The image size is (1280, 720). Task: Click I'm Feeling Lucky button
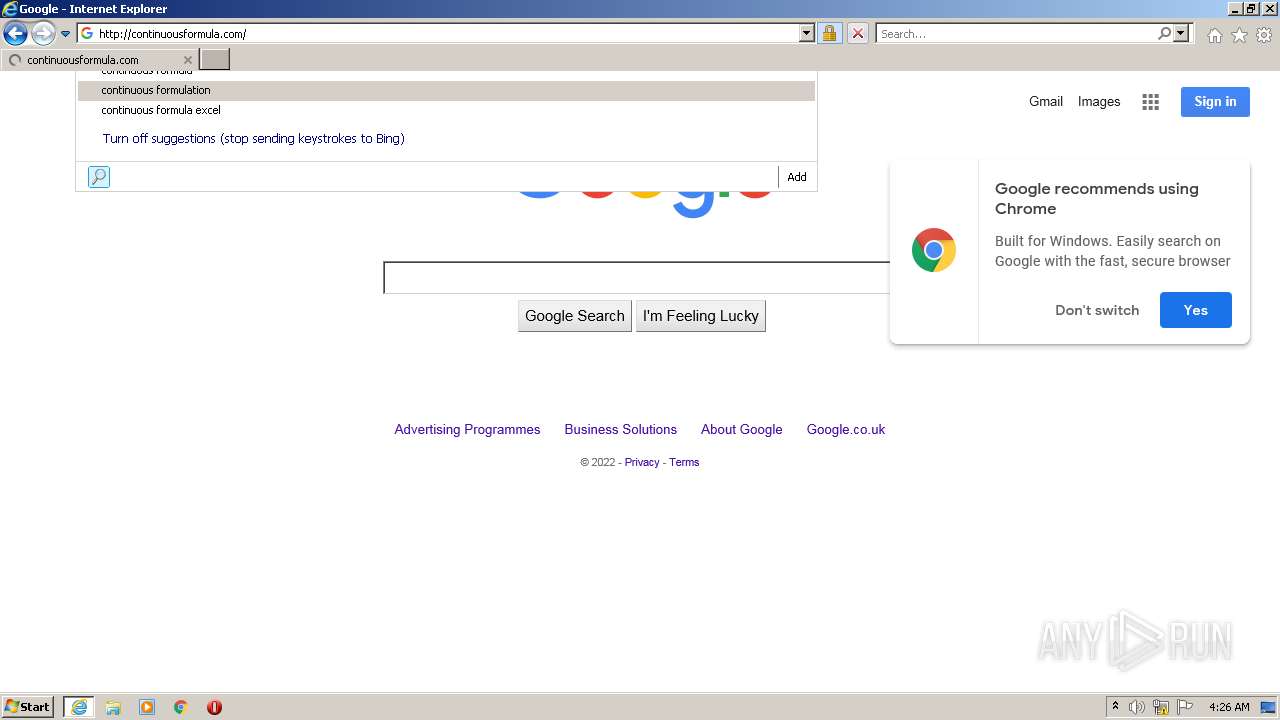701,316
